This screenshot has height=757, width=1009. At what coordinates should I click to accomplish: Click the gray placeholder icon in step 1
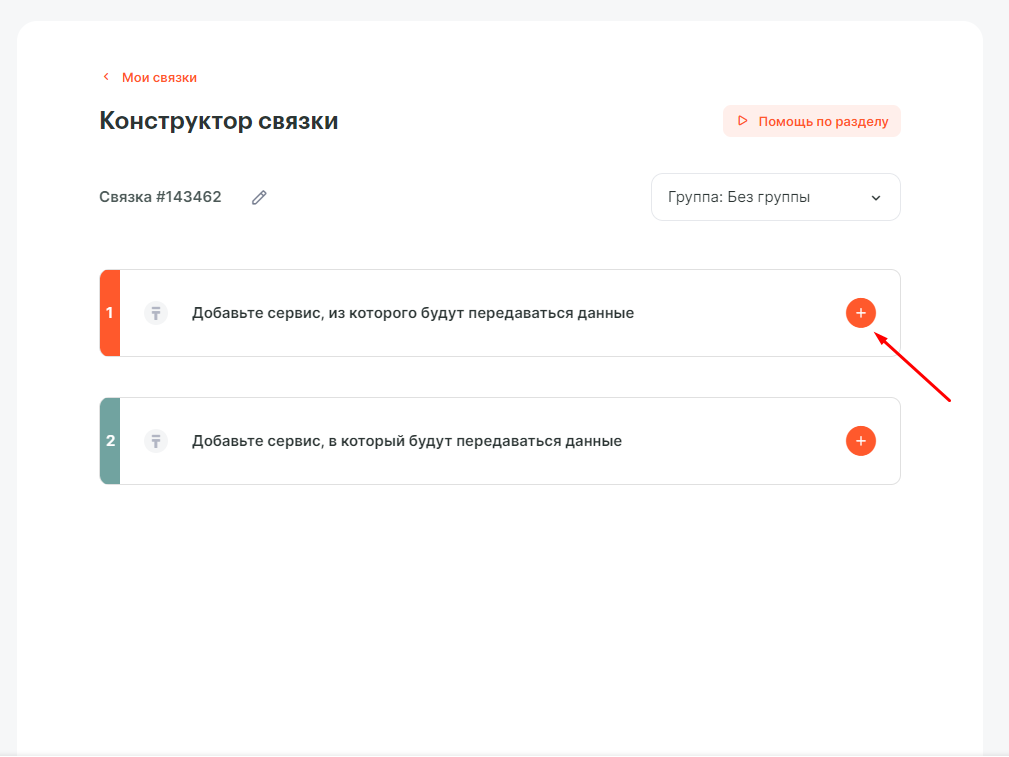[x=156, y=313]
